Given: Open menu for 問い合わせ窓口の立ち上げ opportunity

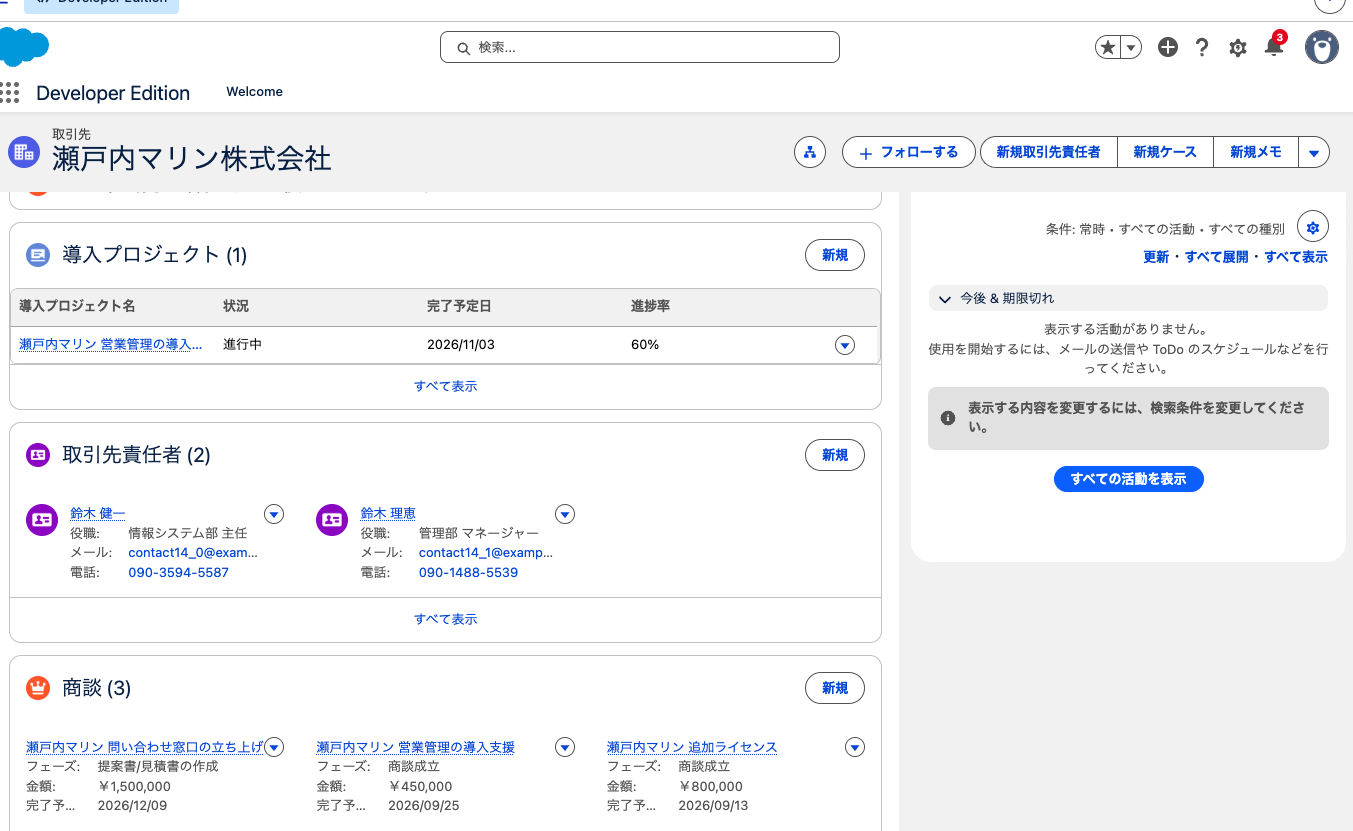Looking at the screenshot, I should click(x=275, y=747).
